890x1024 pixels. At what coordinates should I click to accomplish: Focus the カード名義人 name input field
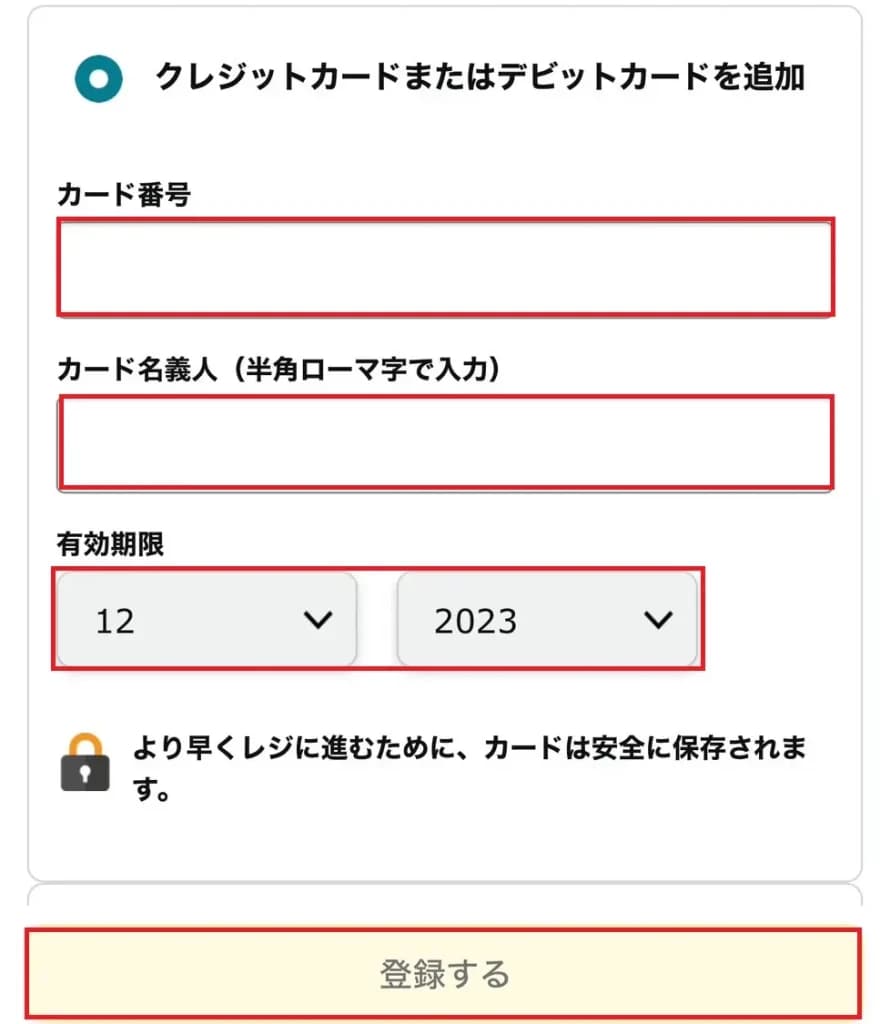click(x=445, y=442)
